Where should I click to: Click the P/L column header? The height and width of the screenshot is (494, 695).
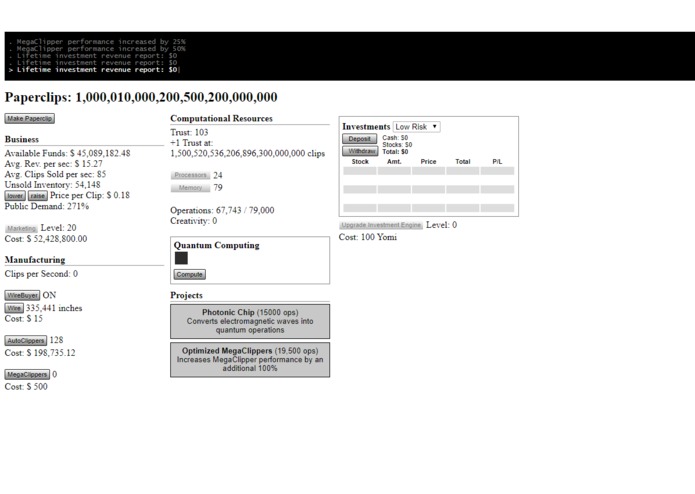coord(497,162)
